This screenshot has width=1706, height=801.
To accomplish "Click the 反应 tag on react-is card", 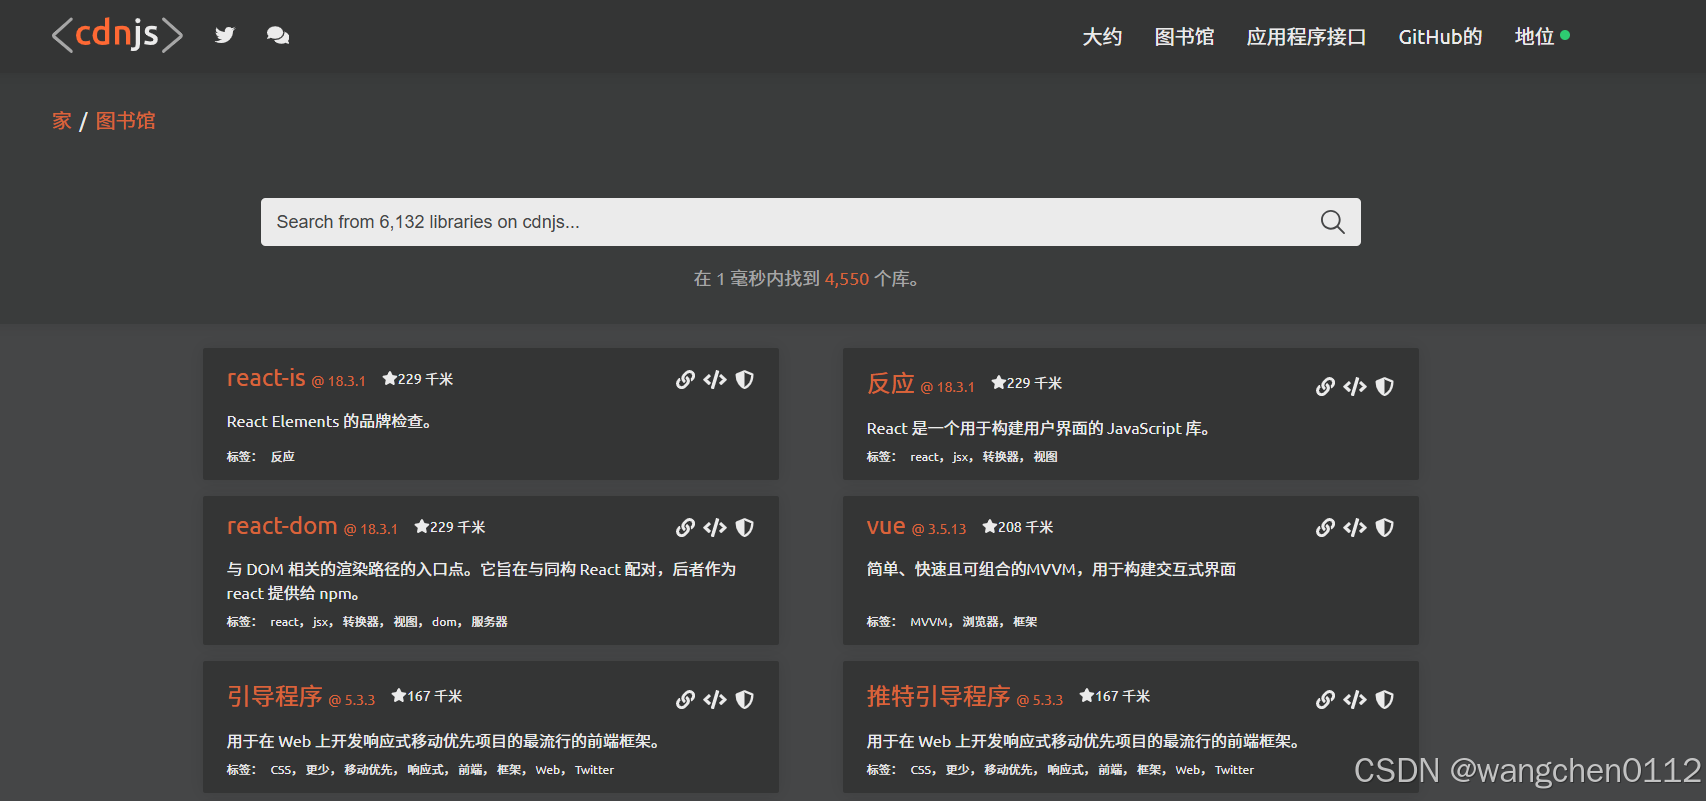I will tap(283, 456).
